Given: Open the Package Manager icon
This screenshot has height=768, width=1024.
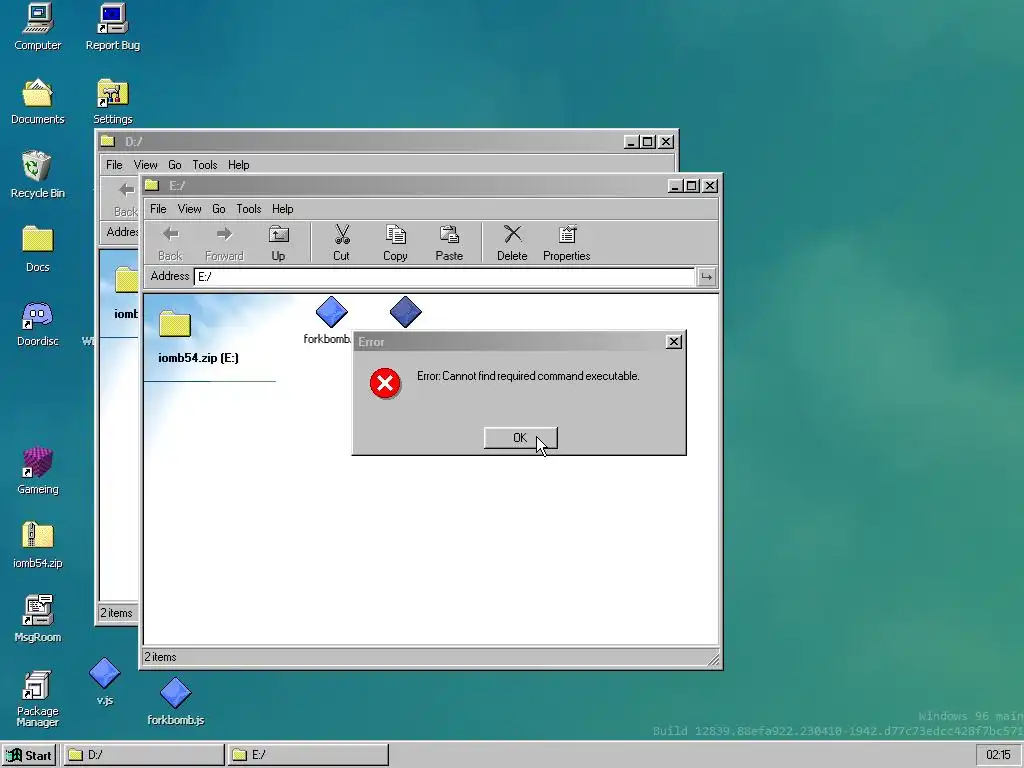Looking at the screenshot, I should (x=38, y=698).
